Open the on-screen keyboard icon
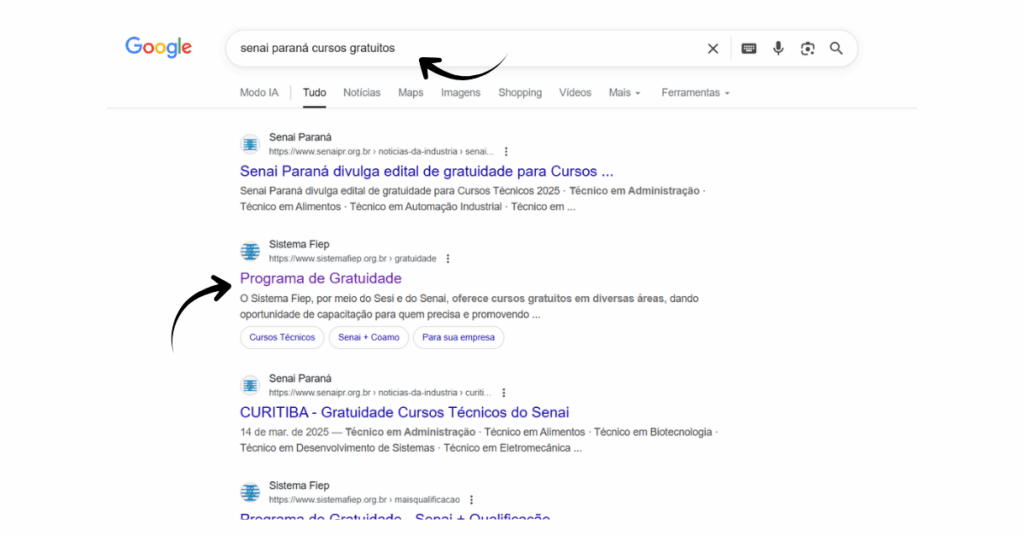This screenshot has width=1024, height=536. point(749,48)
